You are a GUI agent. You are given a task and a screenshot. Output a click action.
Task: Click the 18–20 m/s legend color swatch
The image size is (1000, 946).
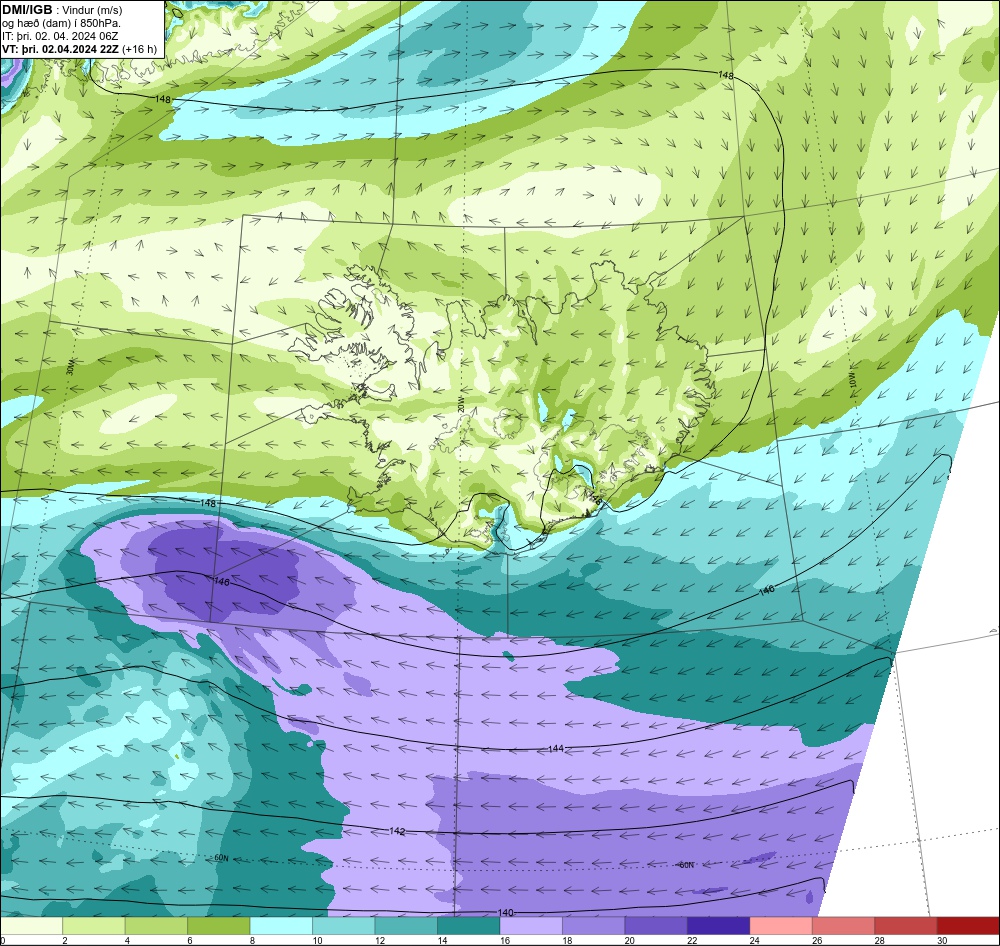pos(594,926)
